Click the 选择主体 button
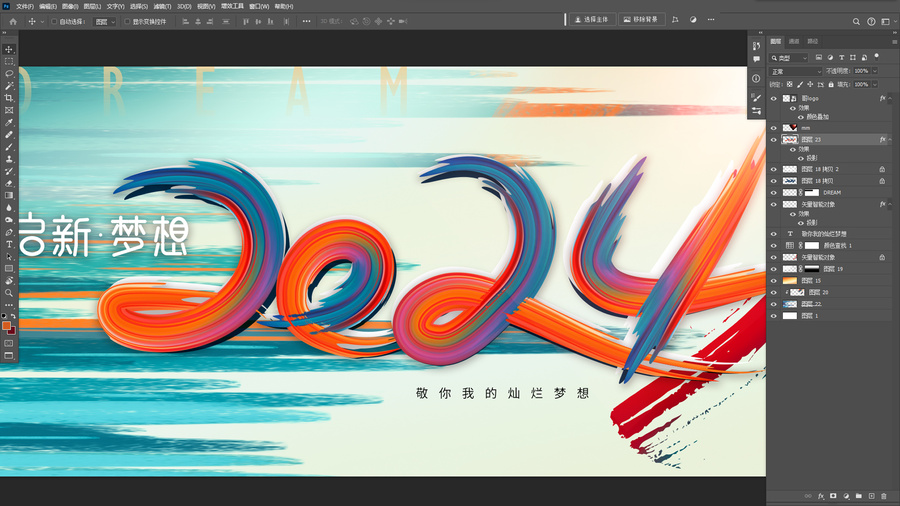Viewport: 900px width, 506px height. click(x=592, y=20)
